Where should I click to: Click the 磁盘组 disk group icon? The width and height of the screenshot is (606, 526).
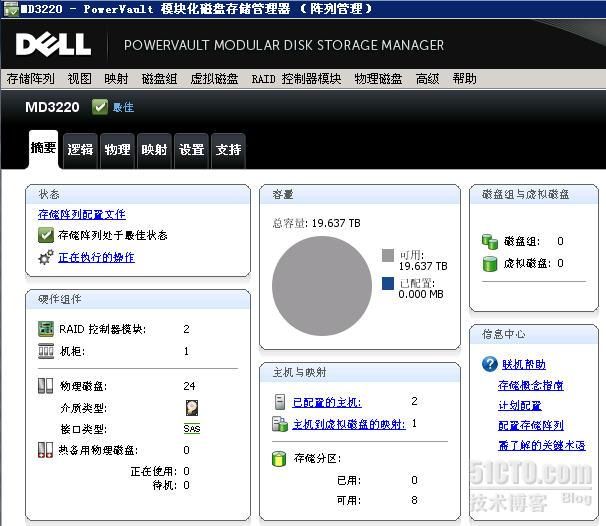click(x=490, y=242)
